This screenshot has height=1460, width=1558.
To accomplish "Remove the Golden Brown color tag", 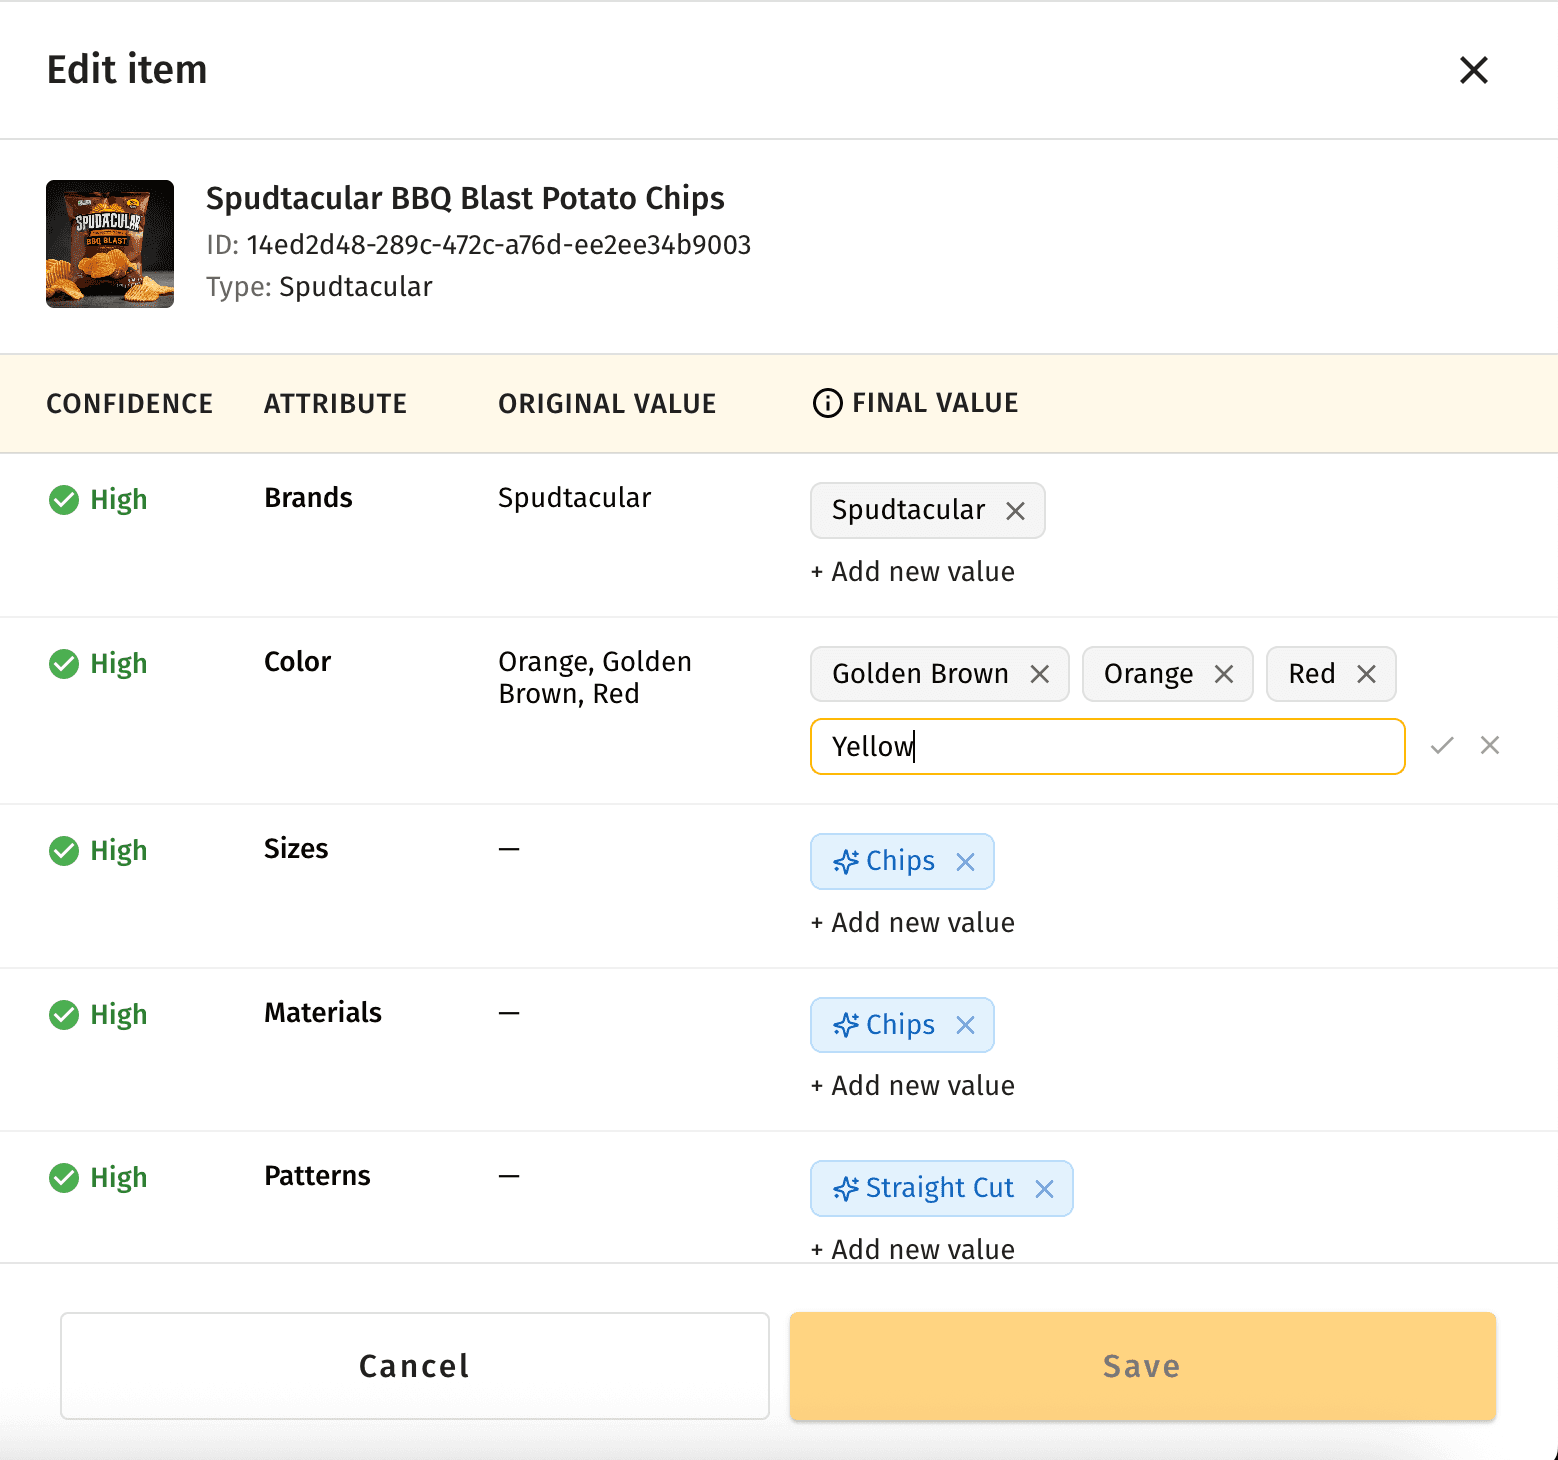I will 1040,674.
